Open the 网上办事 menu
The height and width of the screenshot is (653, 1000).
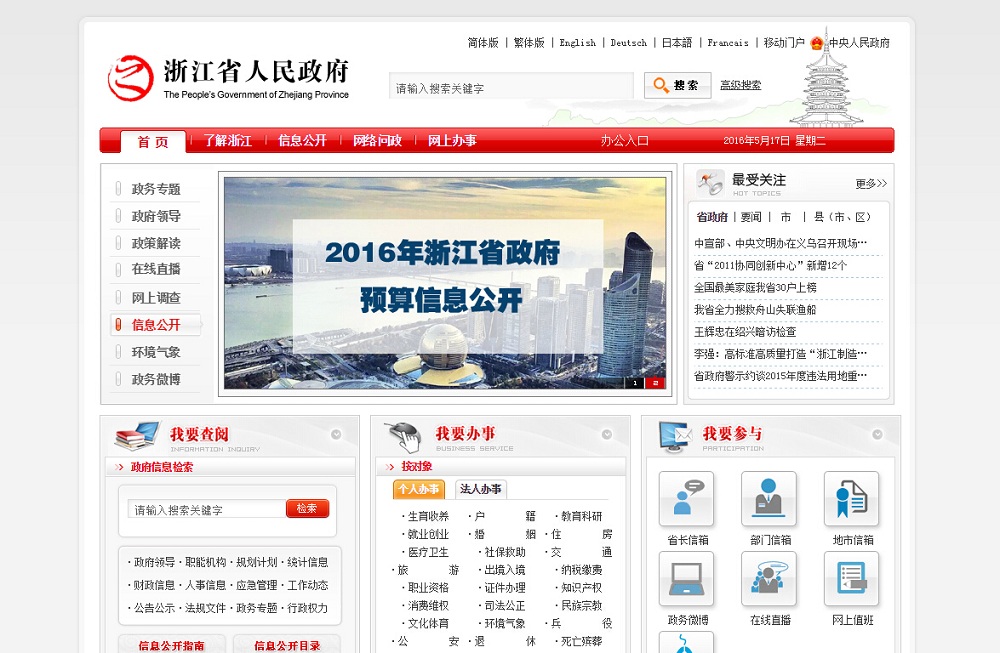click(452, 140)
